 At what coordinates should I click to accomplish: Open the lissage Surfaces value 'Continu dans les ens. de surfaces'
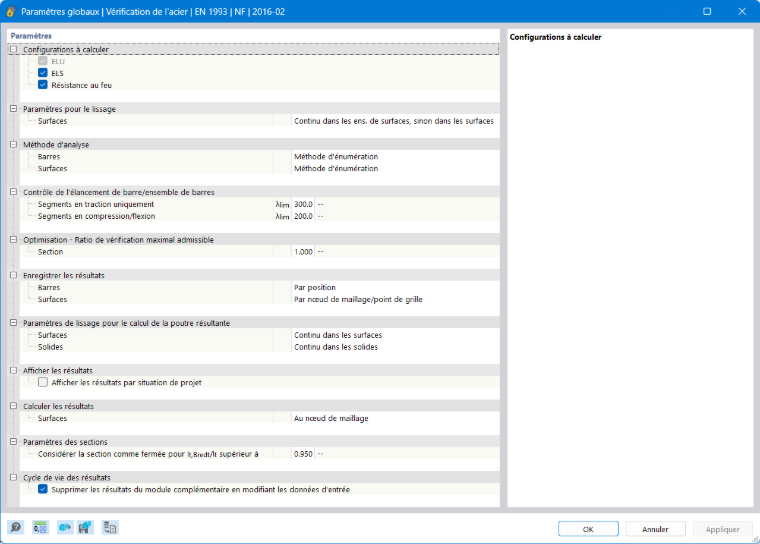click(x=395, y=121)
